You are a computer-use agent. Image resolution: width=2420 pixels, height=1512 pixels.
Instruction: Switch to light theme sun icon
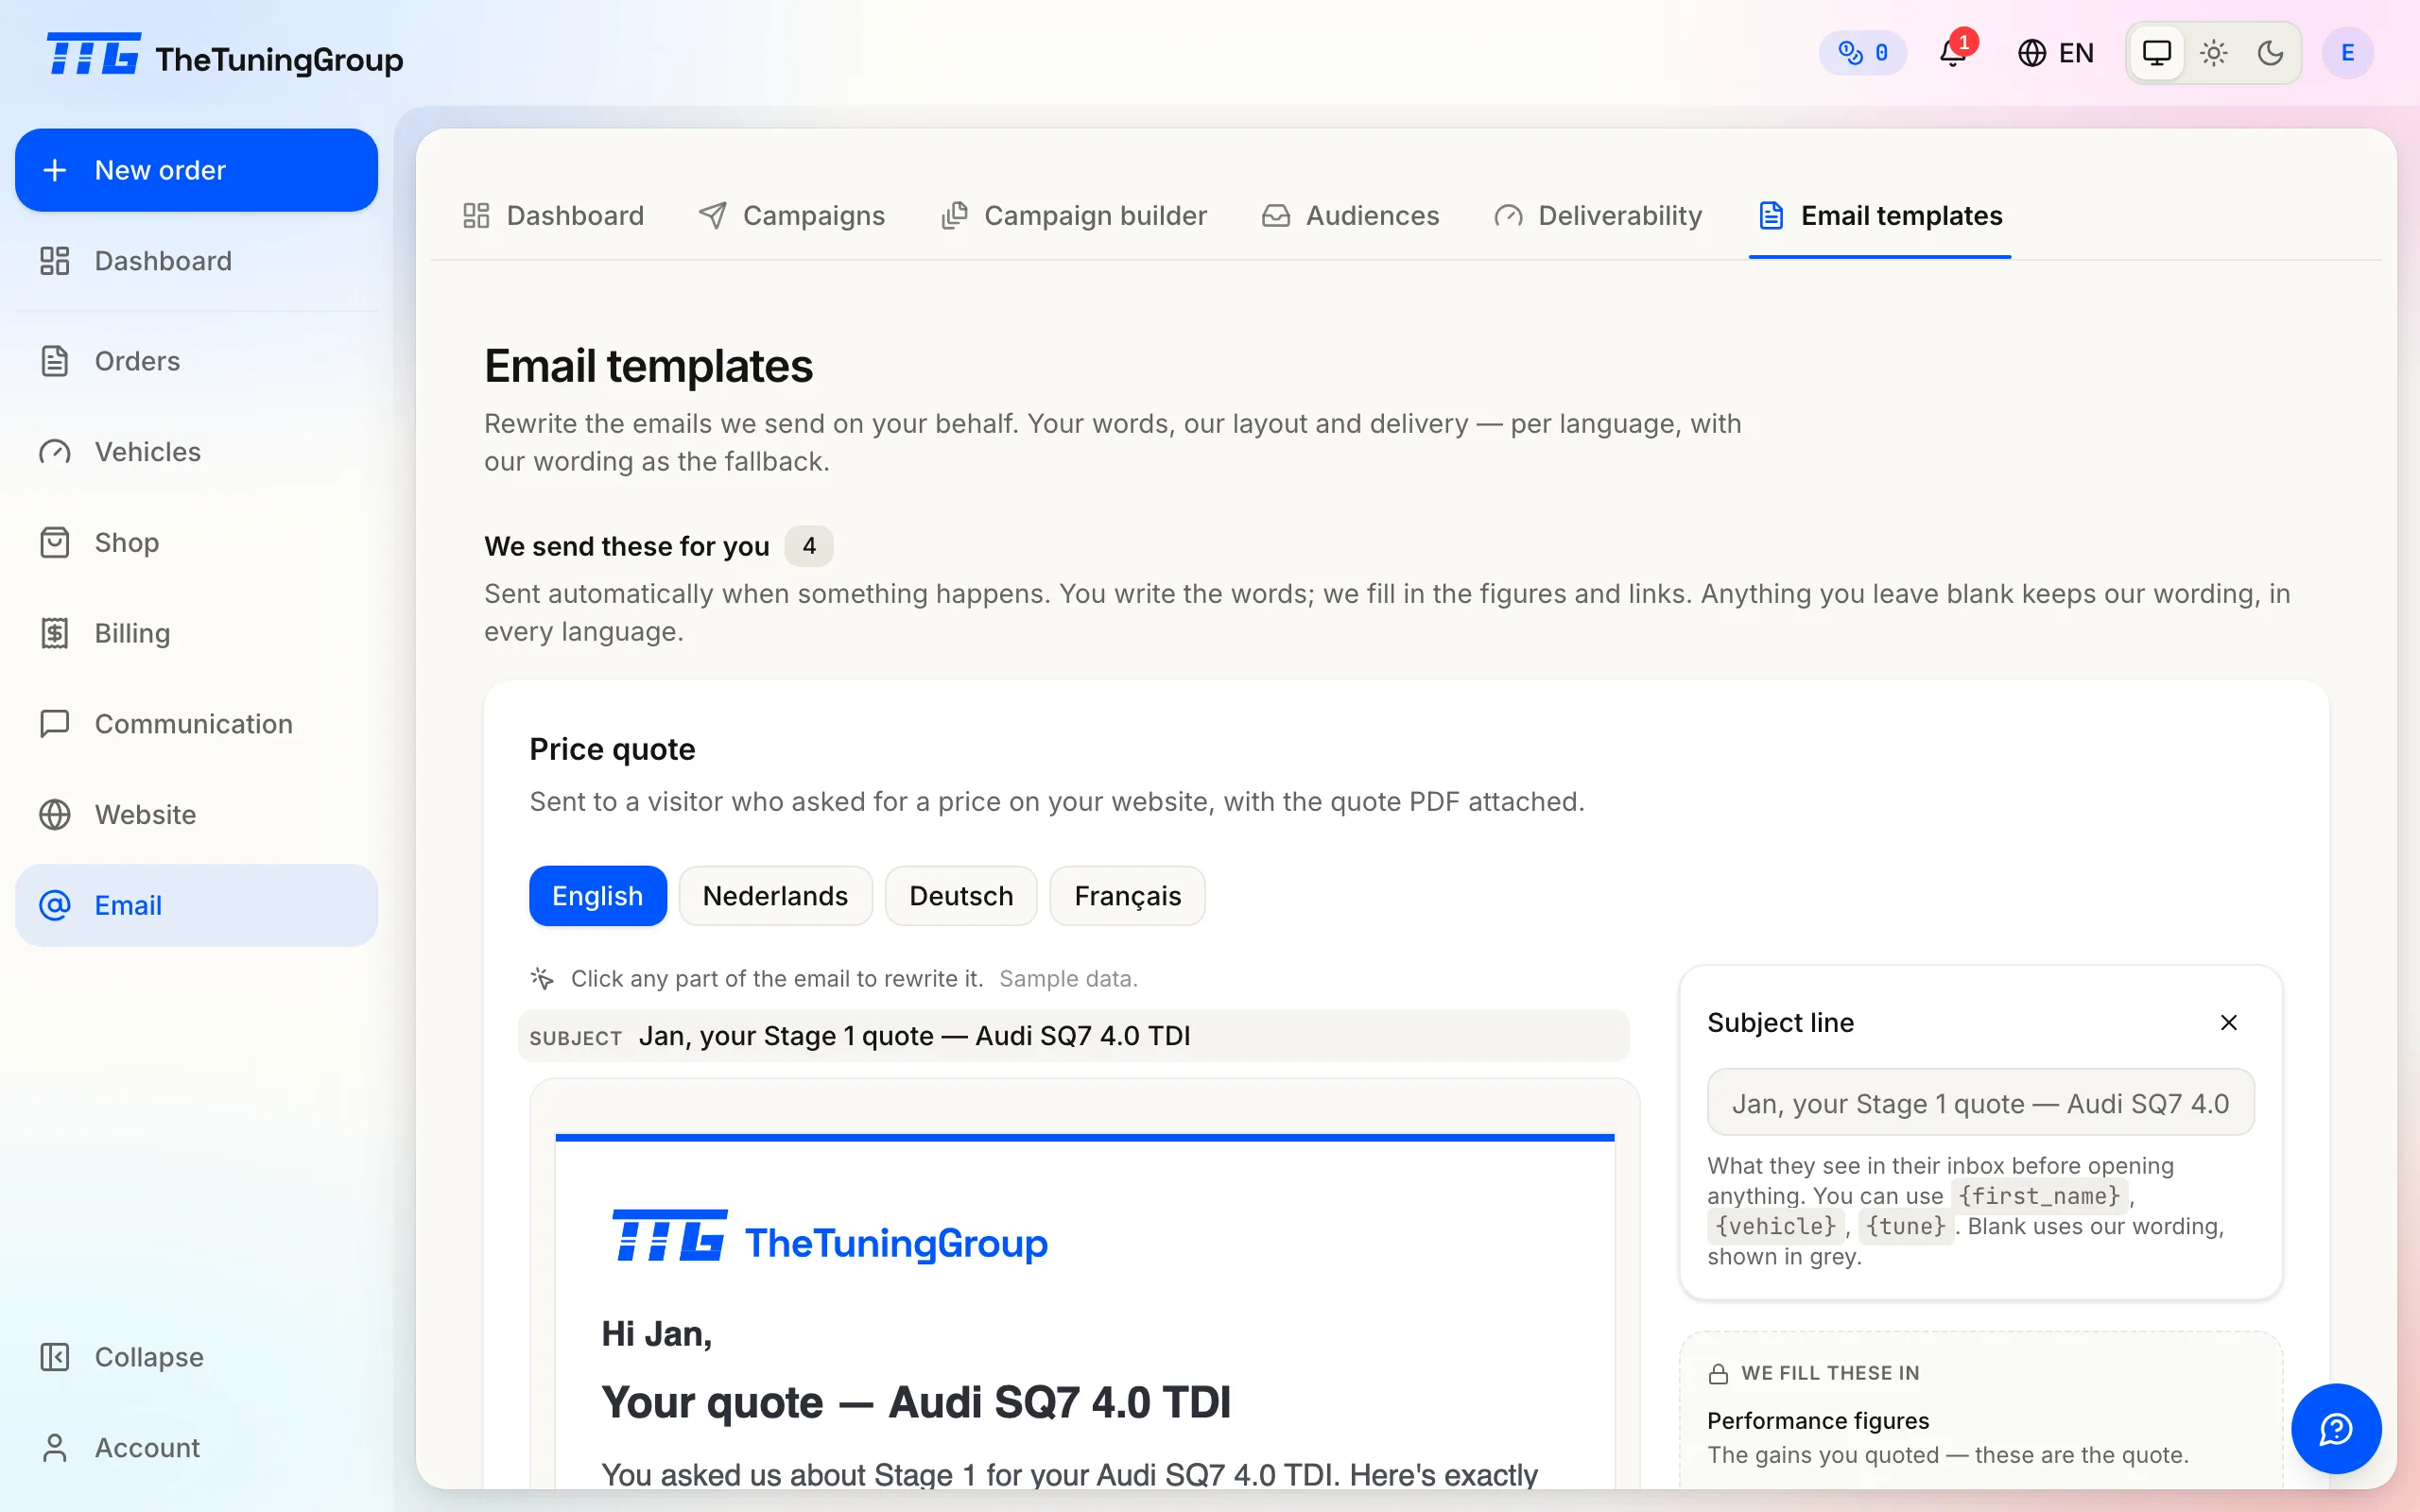pos(2214,53)
